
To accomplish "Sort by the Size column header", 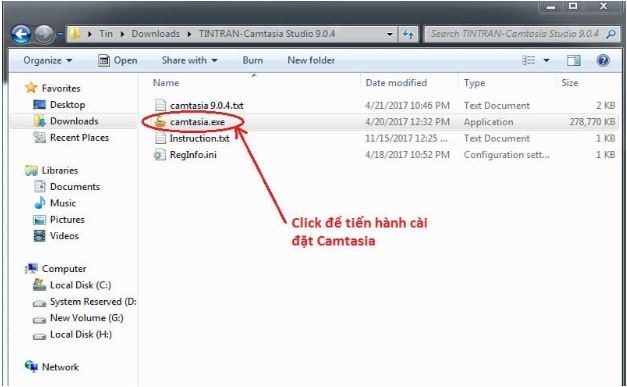I will (x=570, y=83).
